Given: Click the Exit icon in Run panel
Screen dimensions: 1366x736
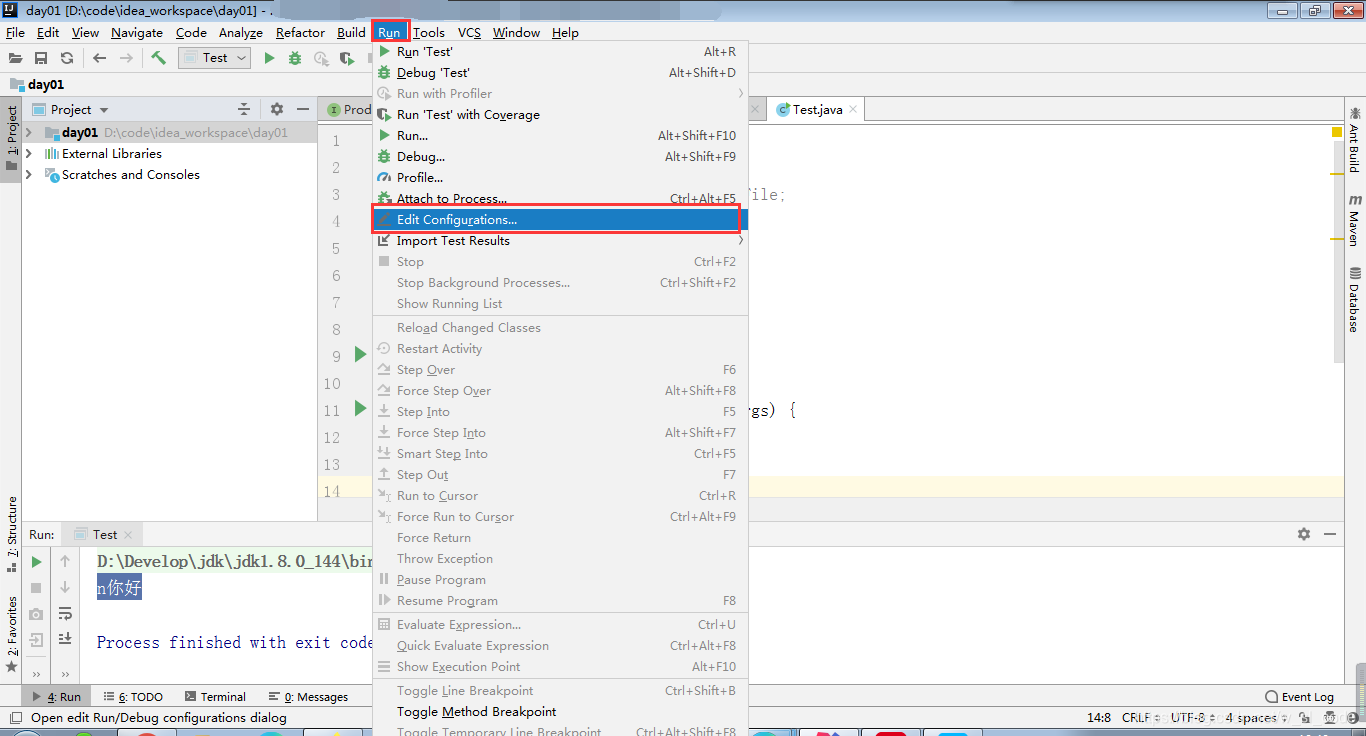Looking at the screenshot, I should click(x=36, y=640).
